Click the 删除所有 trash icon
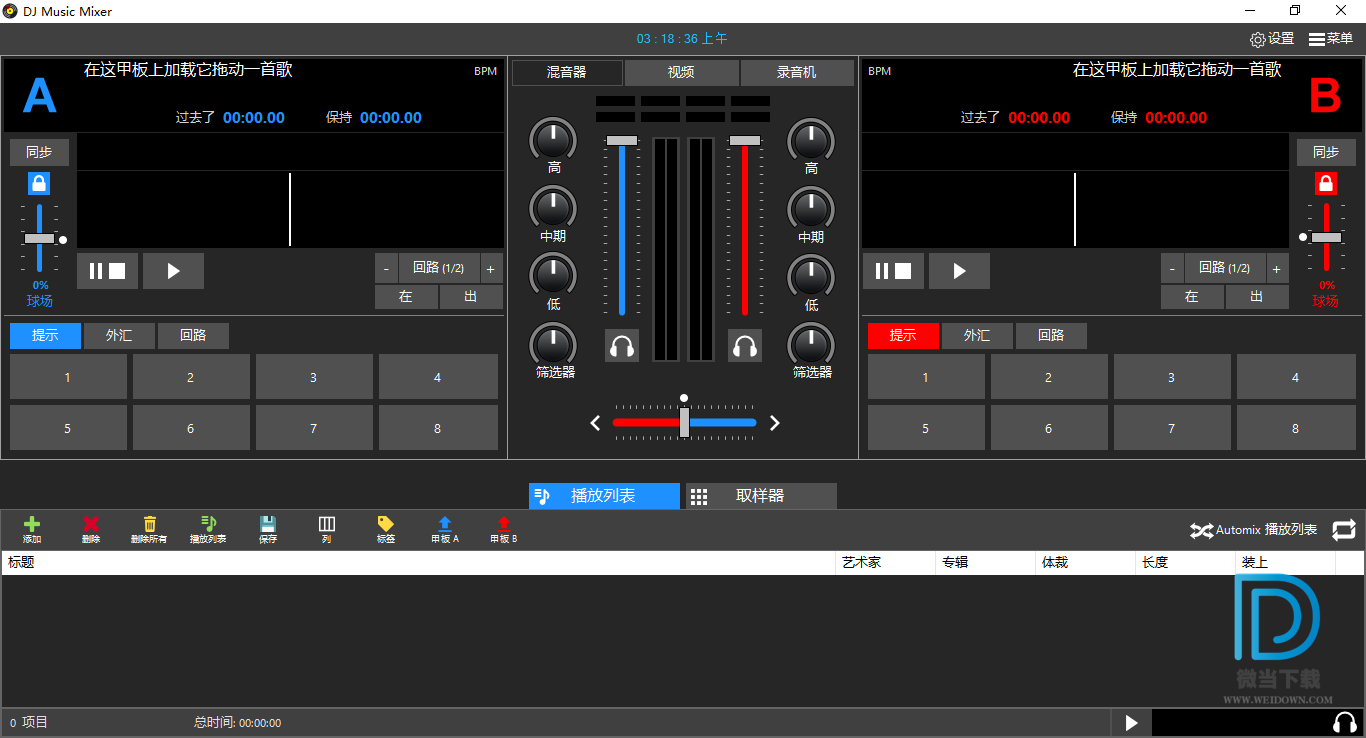This screenshot has height=738, width=1366. pyautogui.click(x=150, y=524)
